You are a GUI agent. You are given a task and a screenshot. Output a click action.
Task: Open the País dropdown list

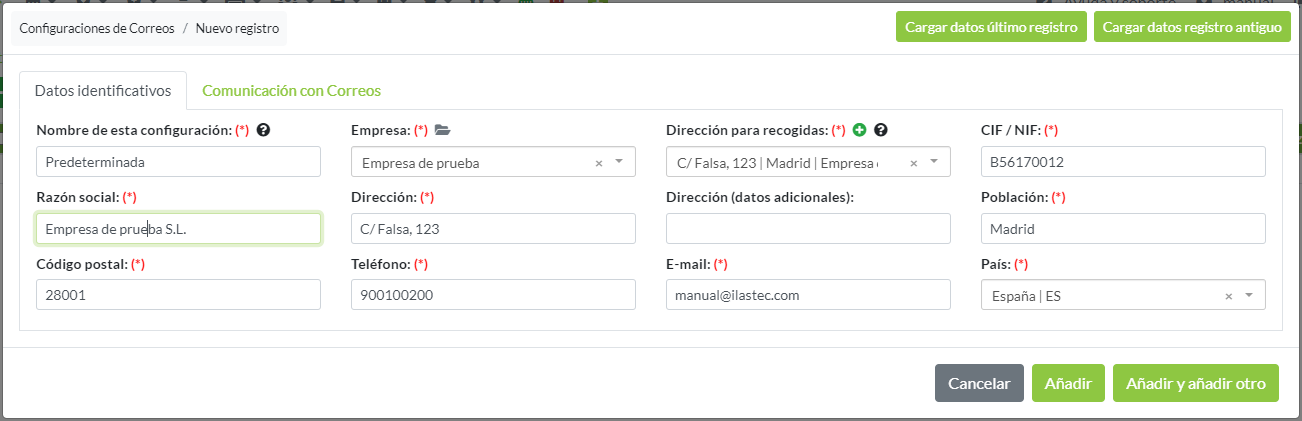click(1248, 295)
